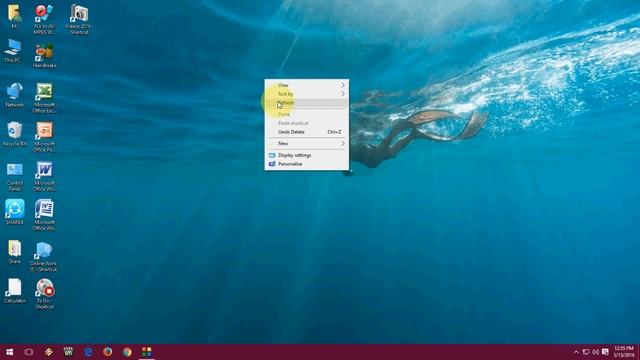Select the Online Work shortcut icon
Viewport: 640px width, 360px height.
43,257
